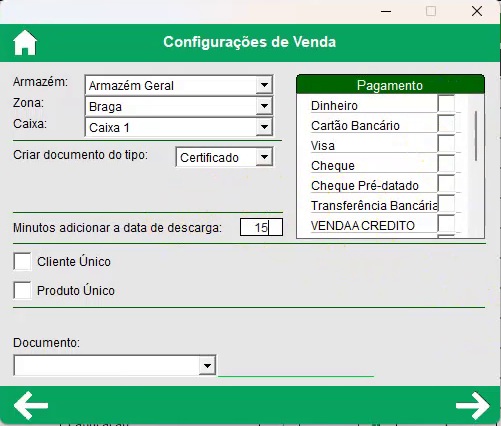This screenshot has width=501, height=426.
Task: Click the Visa label
Action: pyautogui.click(x=323, y=146)
